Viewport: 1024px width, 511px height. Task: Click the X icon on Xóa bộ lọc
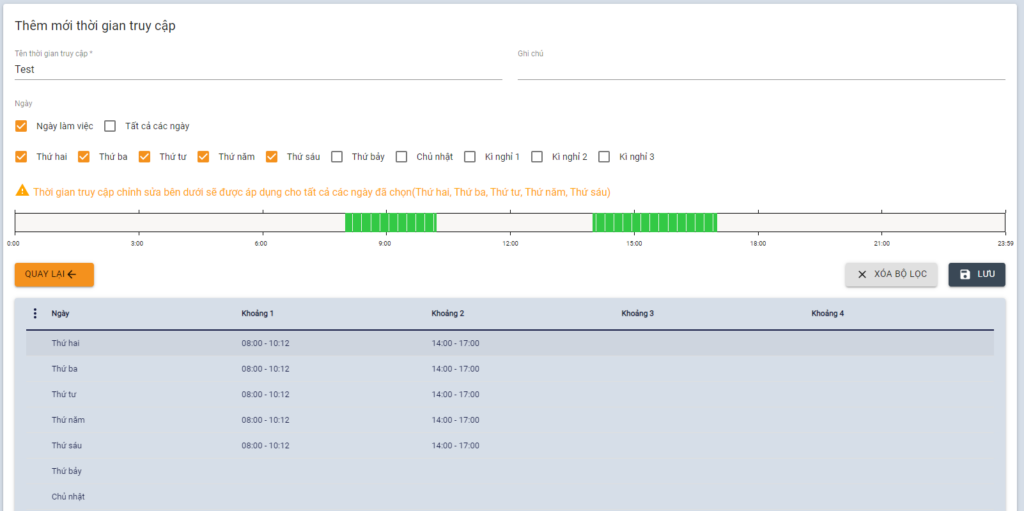point(862,275)
